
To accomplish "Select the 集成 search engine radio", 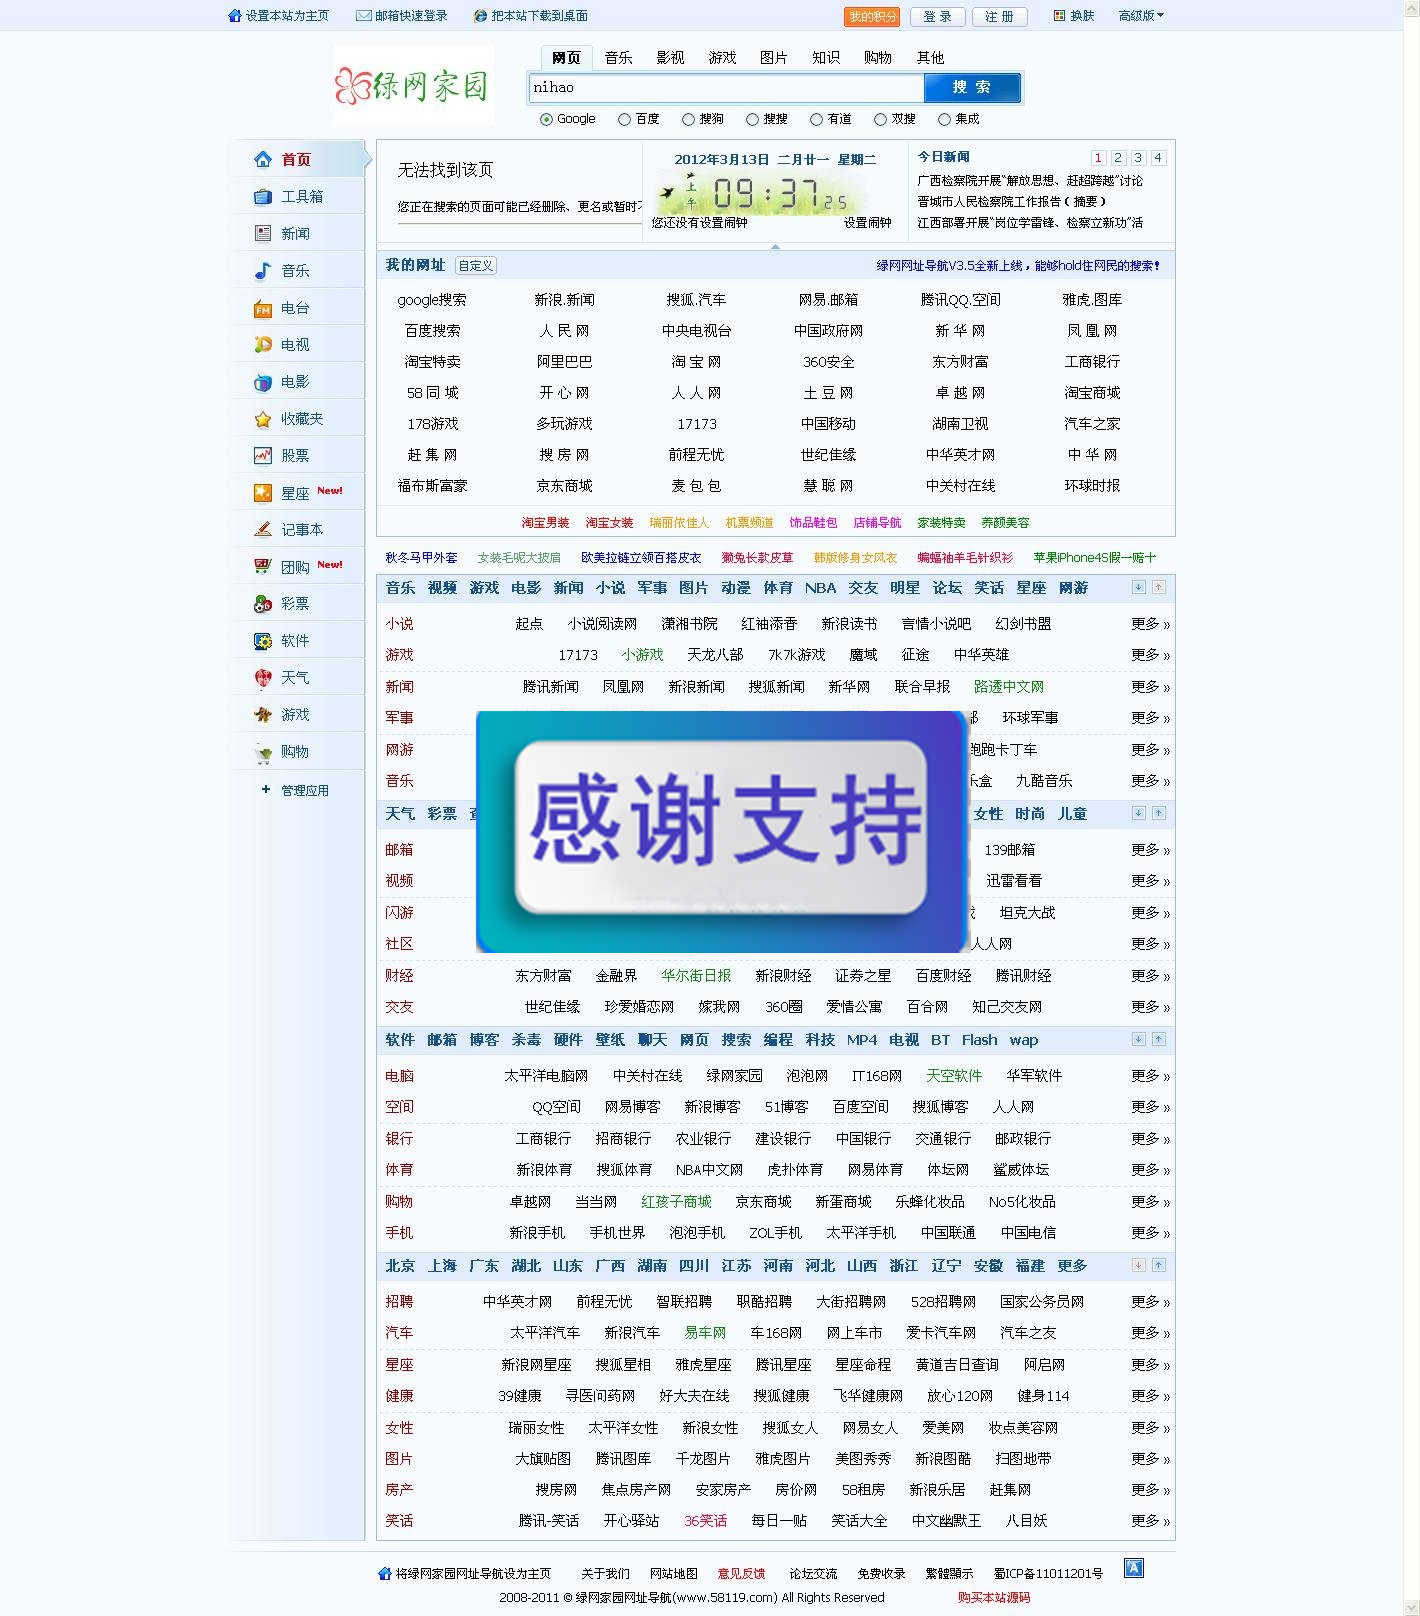I will tap(944, 120).
